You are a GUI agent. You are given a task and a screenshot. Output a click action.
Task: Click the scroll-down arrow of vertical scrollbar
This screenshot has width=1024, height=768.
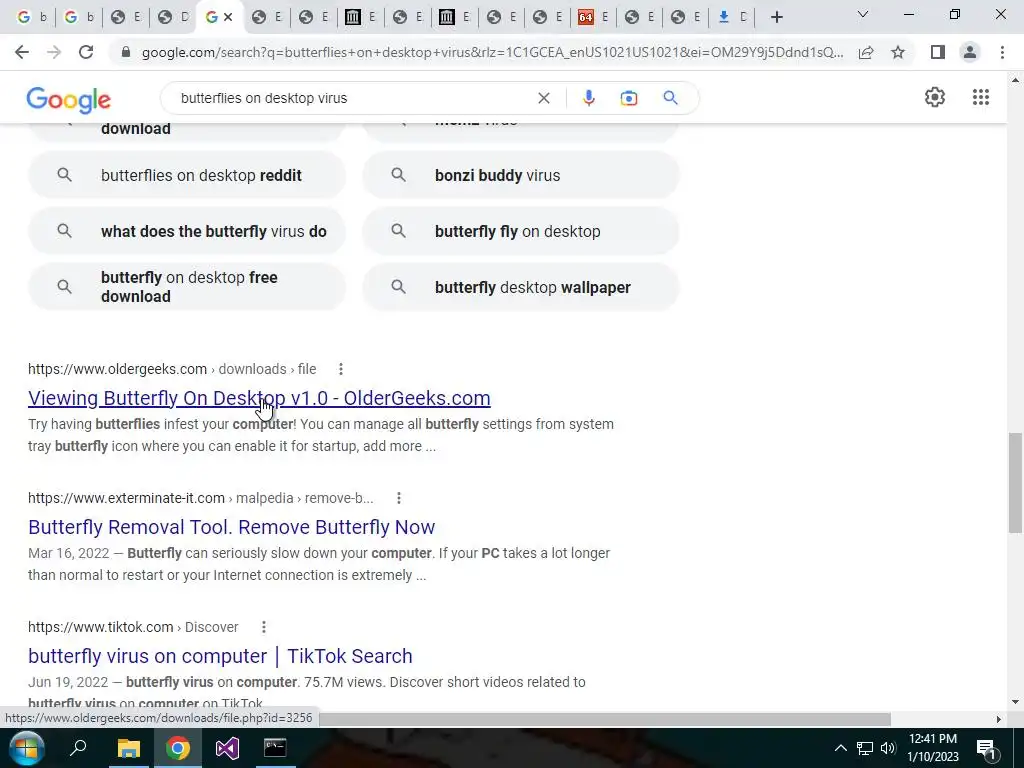(1015, 703)
